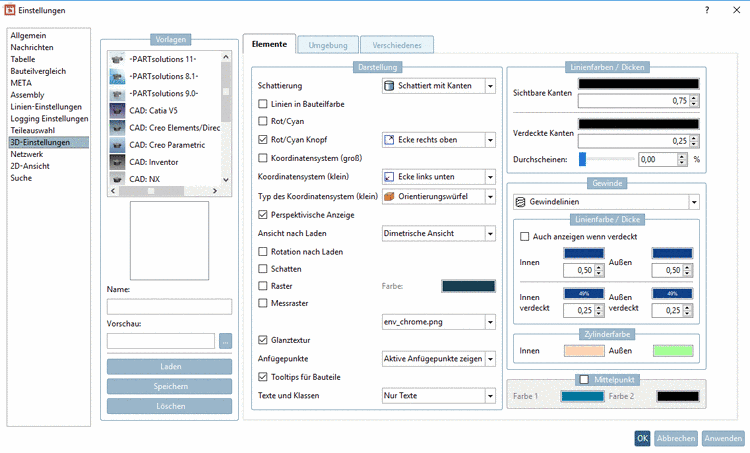
Task: Open the Gewindelinien dropdown
Action: tap(607, 202)
